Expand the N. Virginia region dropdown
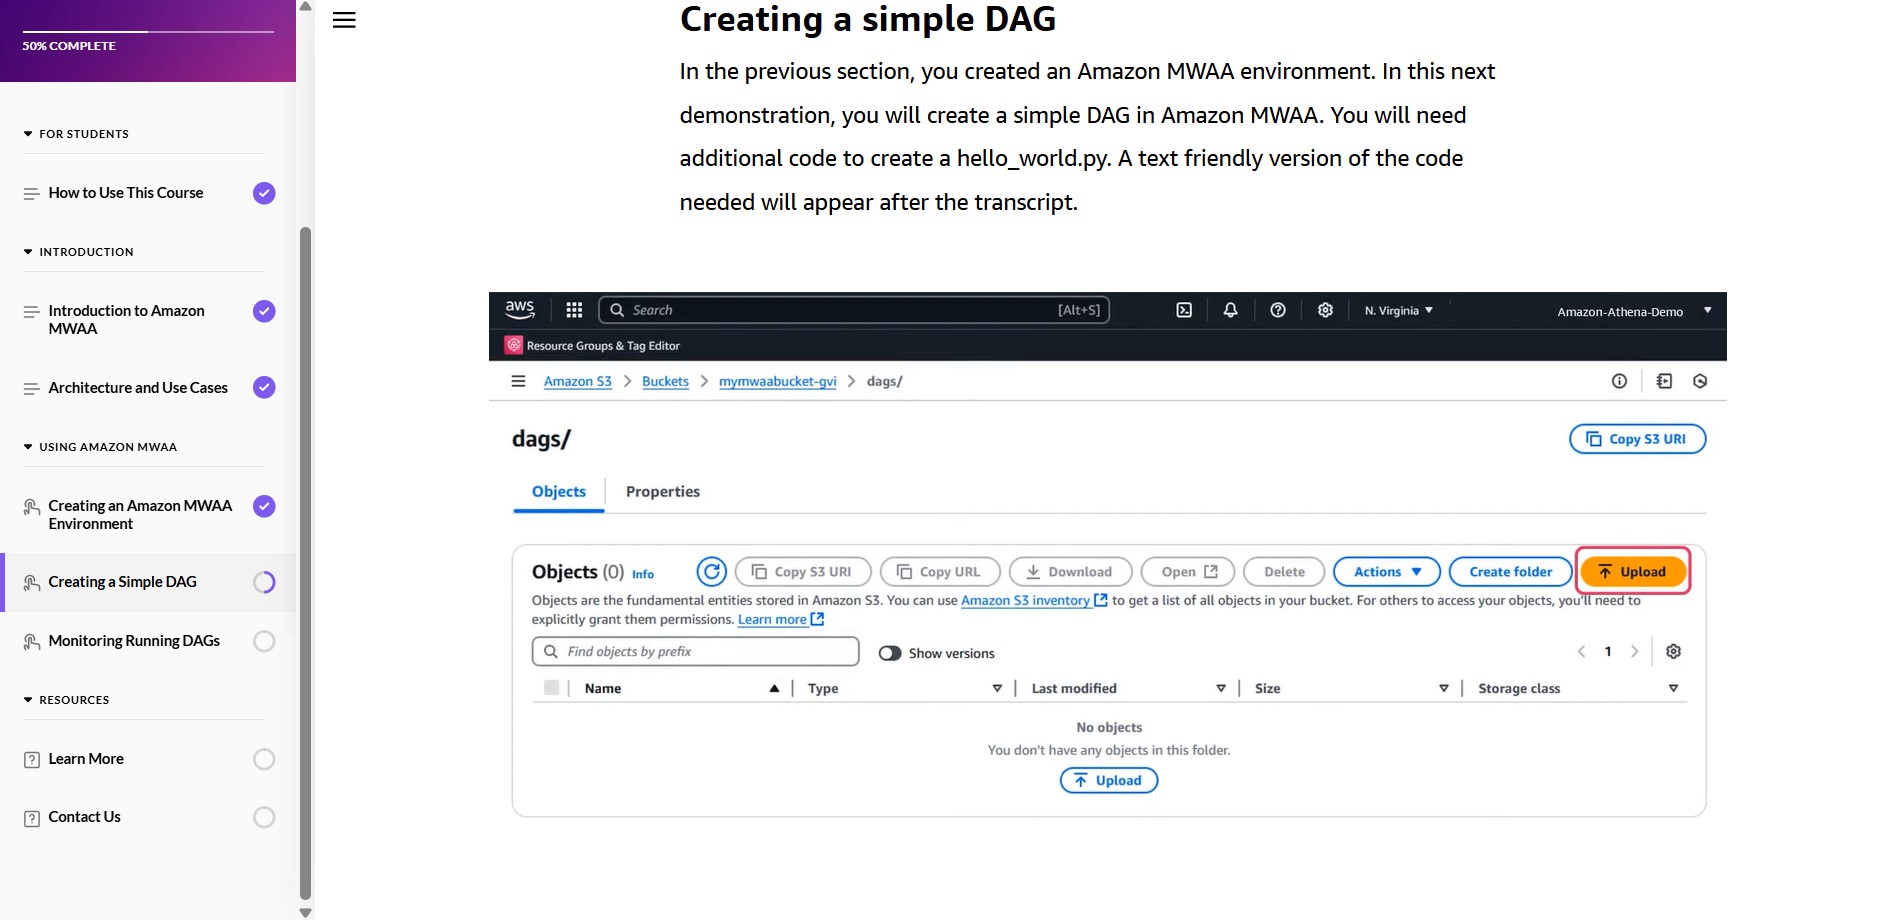 (1398, 311)
